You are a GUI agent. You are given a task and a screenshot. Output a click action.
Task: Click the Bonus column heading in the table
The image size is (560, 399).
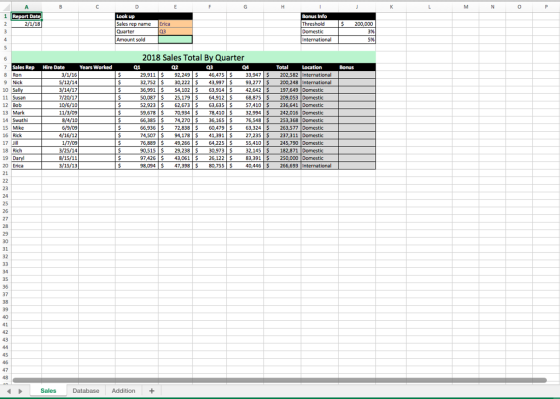357,67
